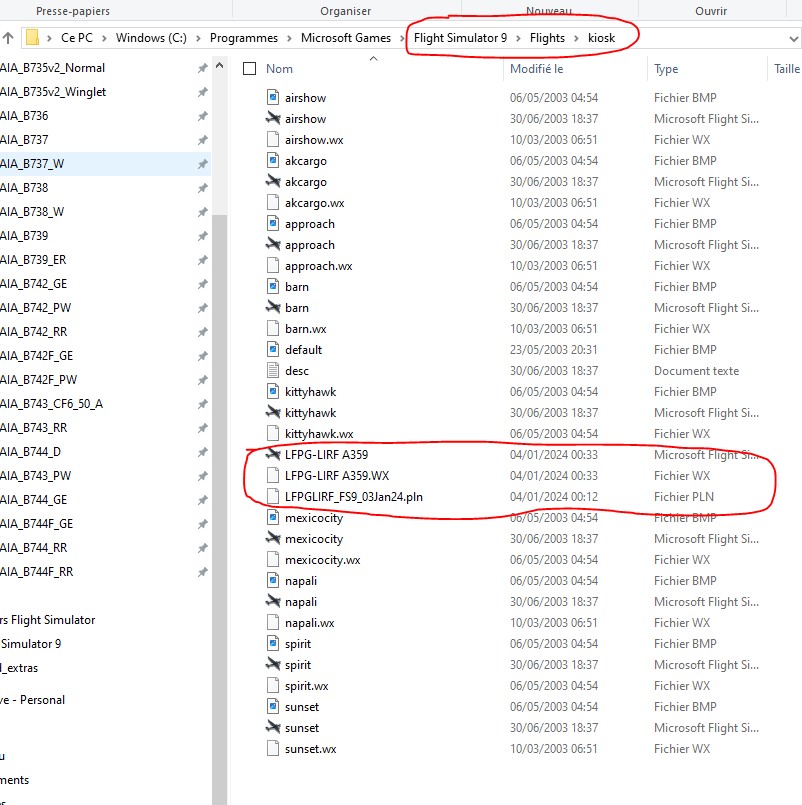Select the approach.wx file name
This screenshot has height=805, width=802.
[x=318, y=266]
